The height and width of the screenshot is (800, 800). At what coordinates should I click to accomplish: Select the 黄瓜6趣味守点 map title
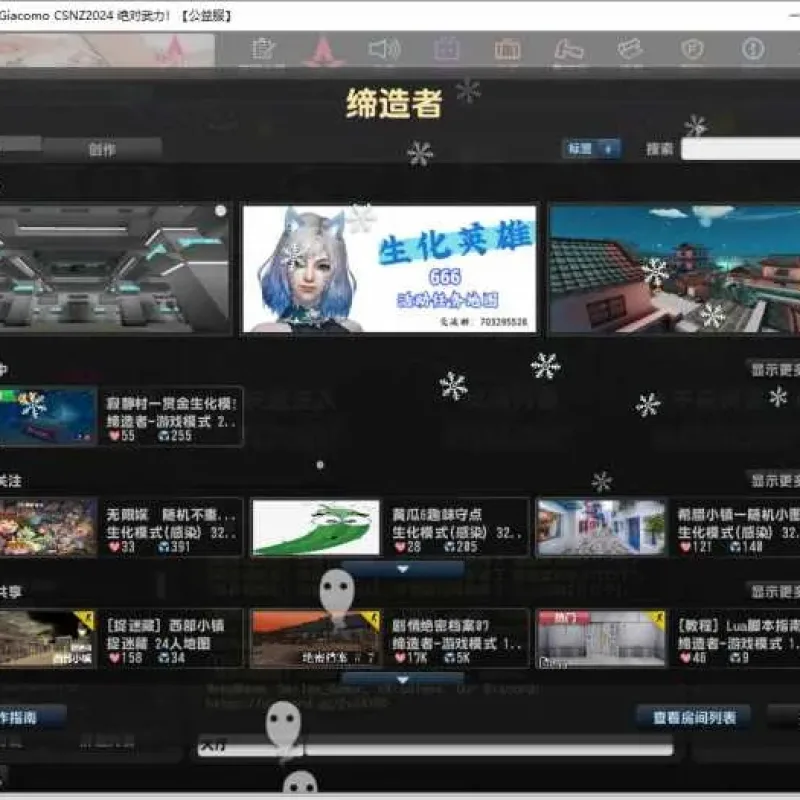pos(437,514)
